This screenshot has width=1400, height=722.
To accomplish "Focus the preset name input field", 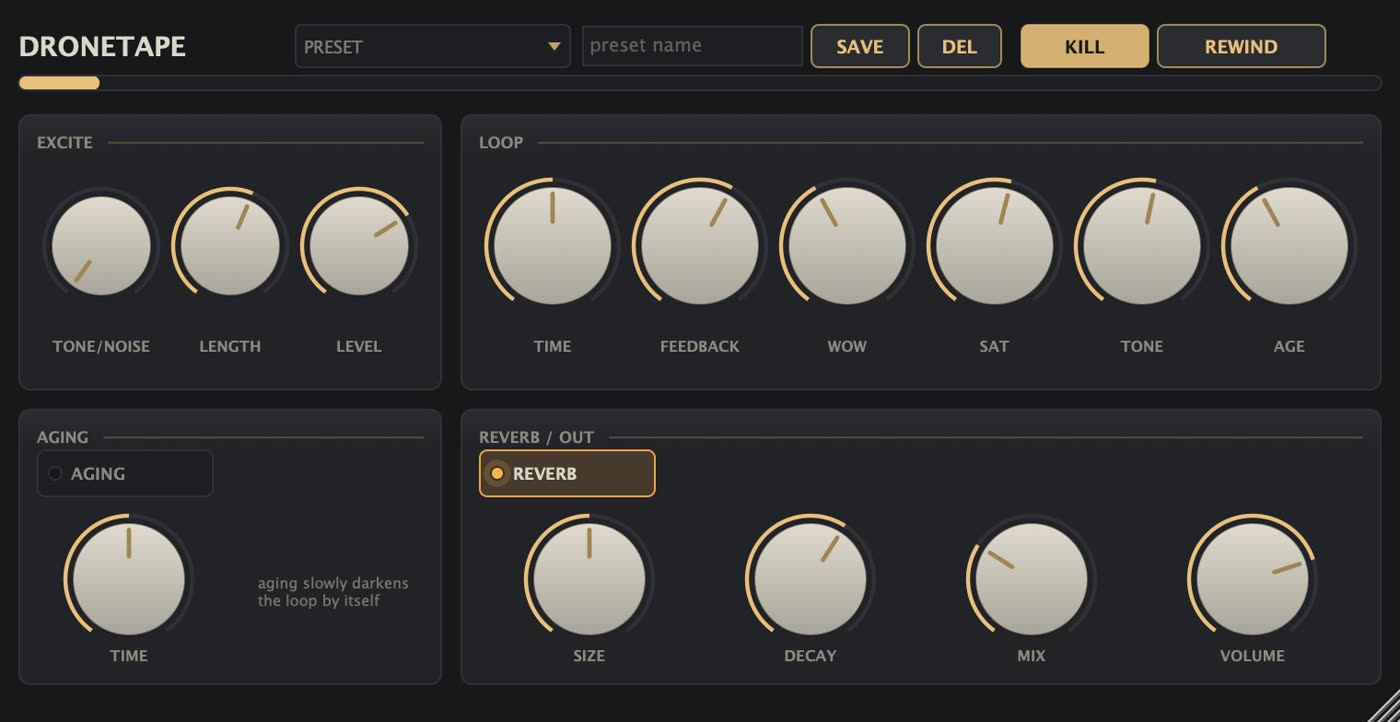I will pos(692,46).
